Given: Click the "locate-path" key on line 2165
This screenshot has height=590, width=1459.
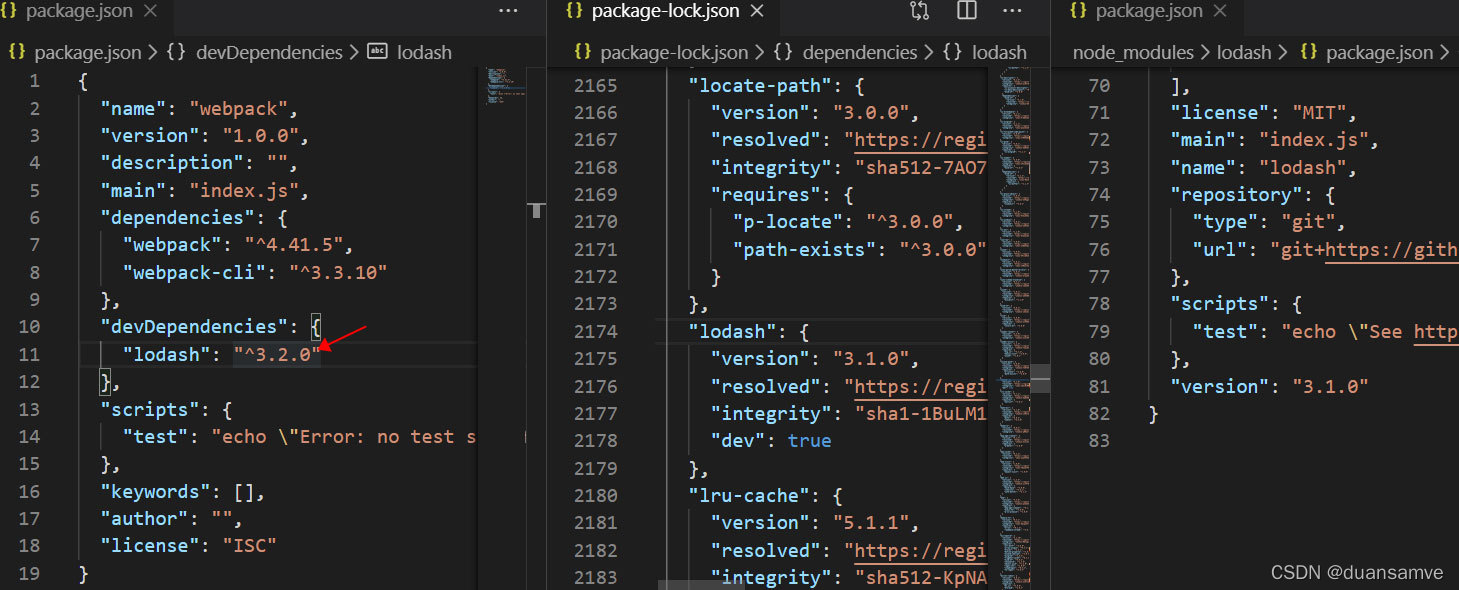Looking at the screenshot, I should coord(761,85).
